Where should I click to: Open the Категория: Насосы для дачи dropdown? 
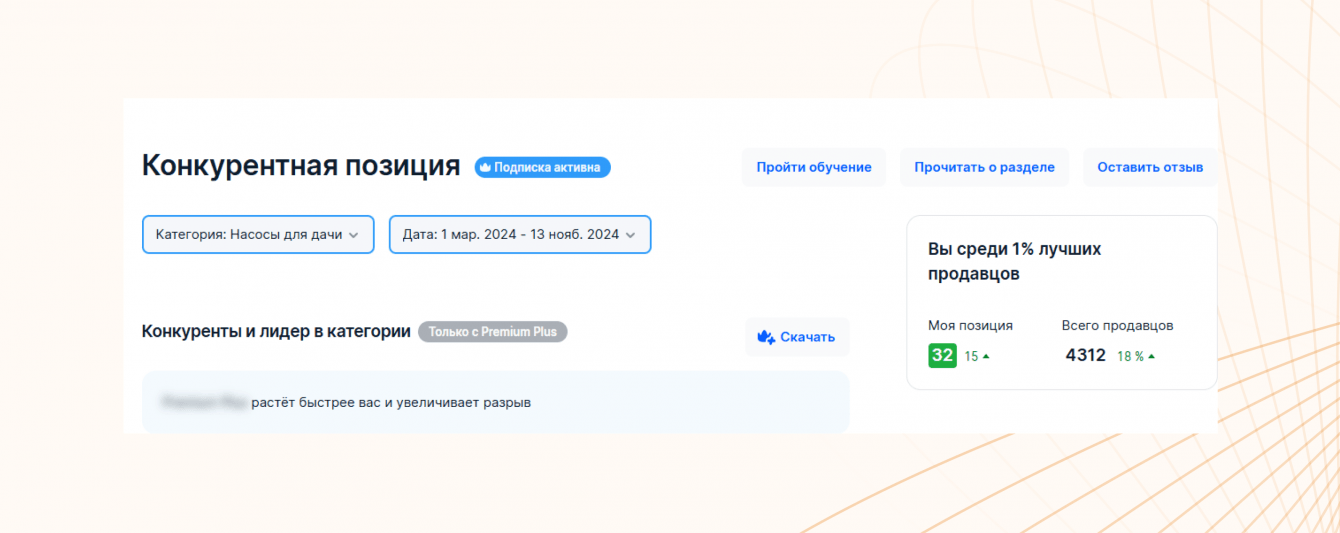click(x=258, y=235)
